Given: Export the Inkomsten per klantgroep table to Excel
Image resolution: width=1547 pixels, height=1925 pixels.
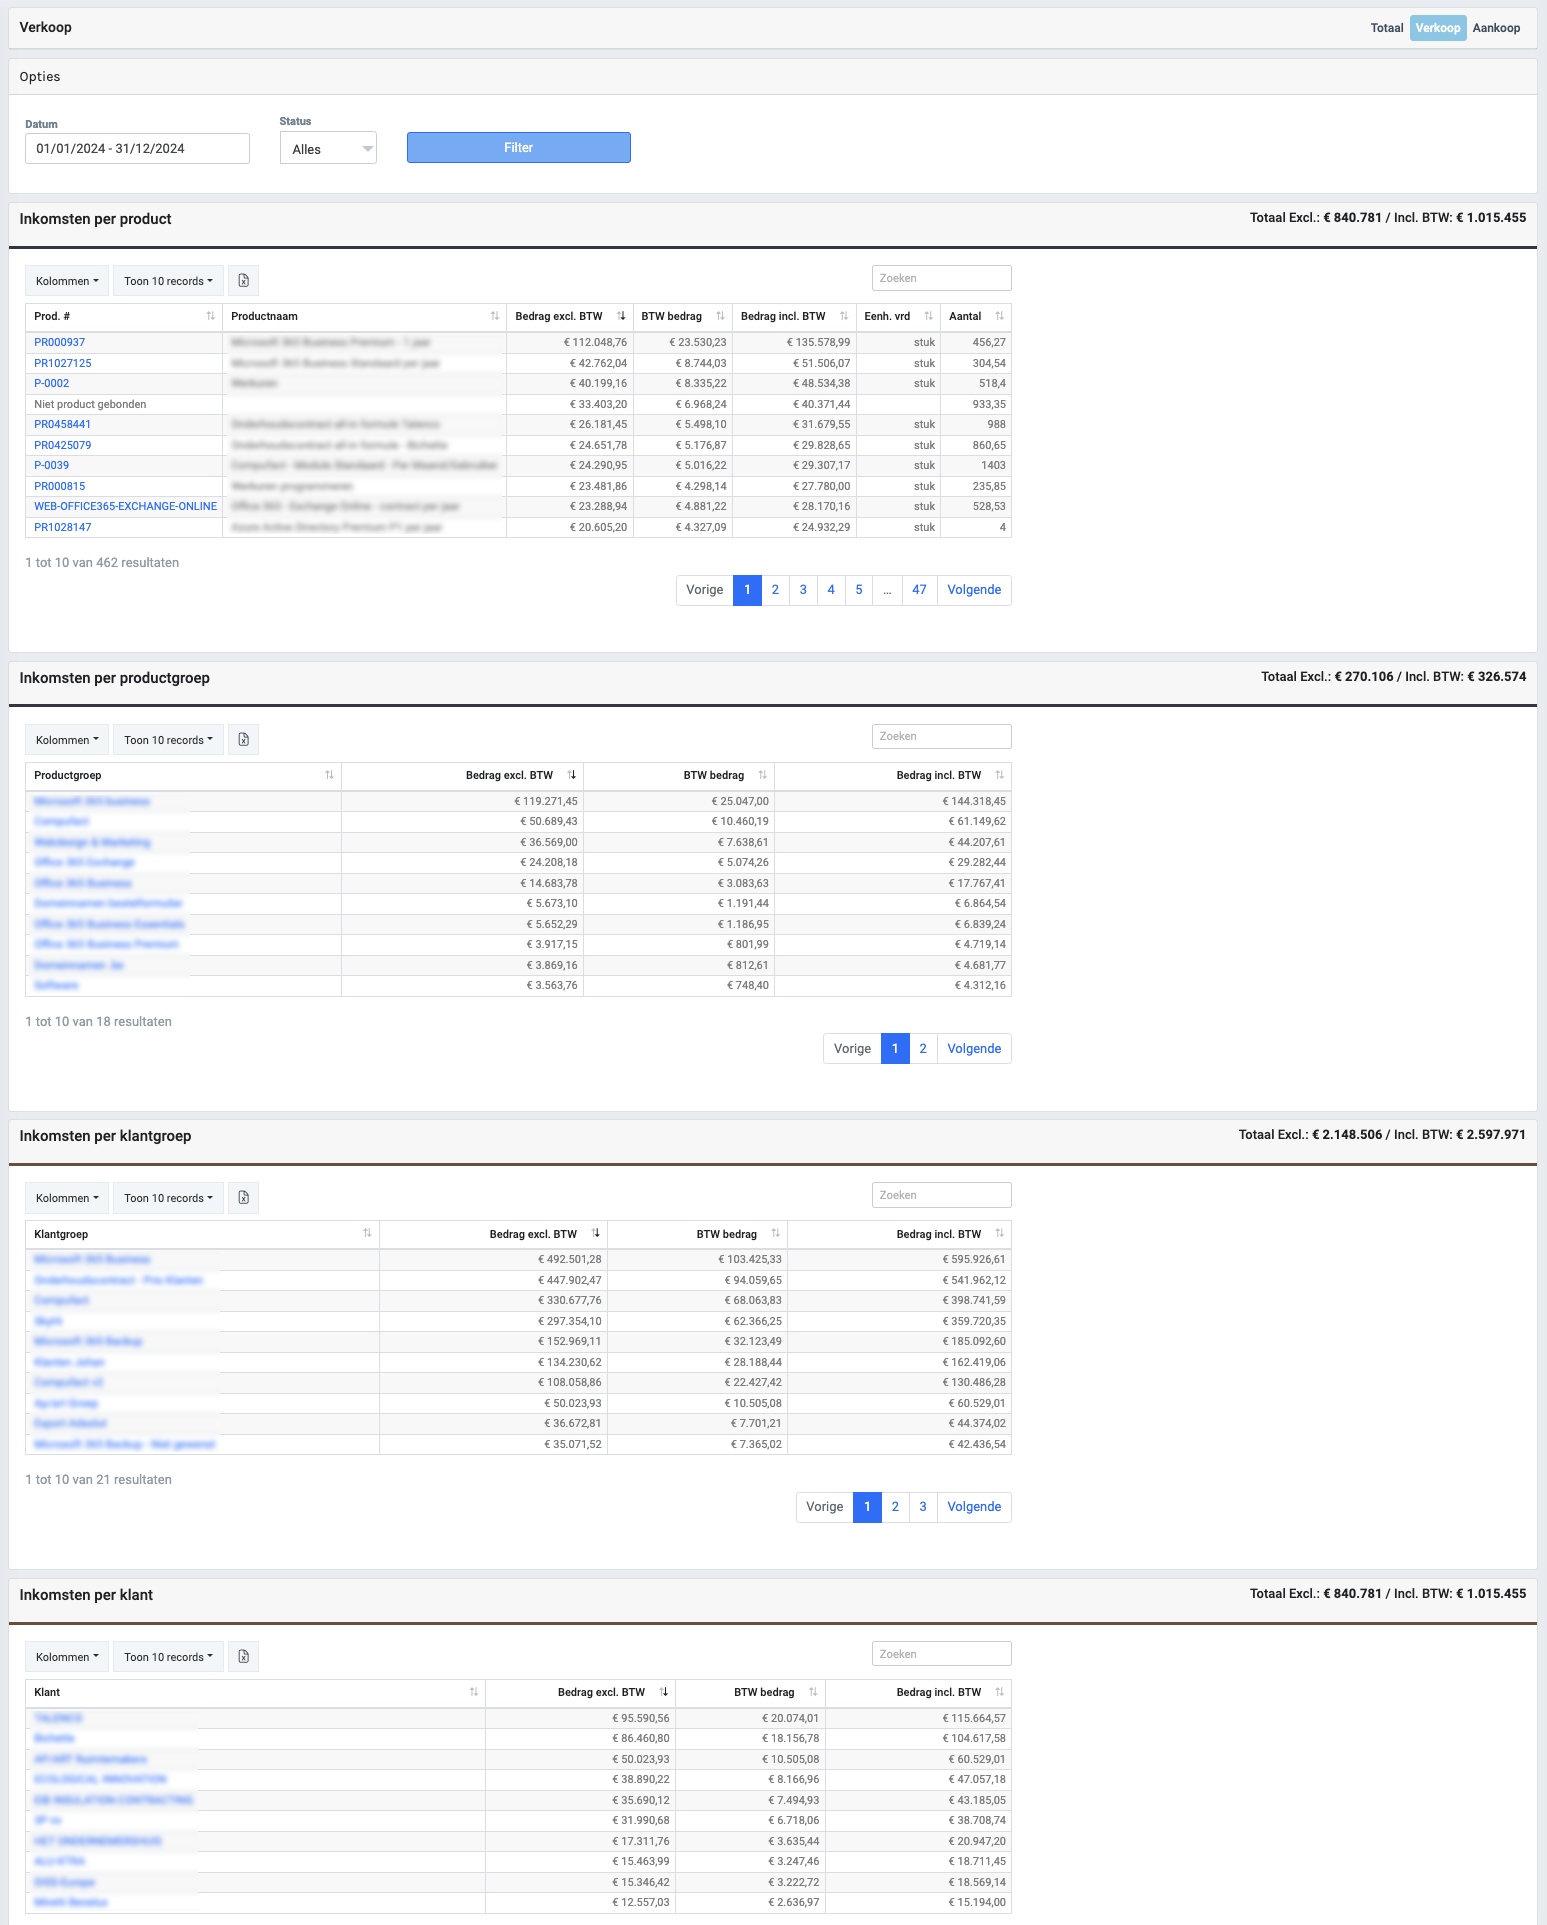Looking at the screenshot, I should click(x=243, y=1198).
